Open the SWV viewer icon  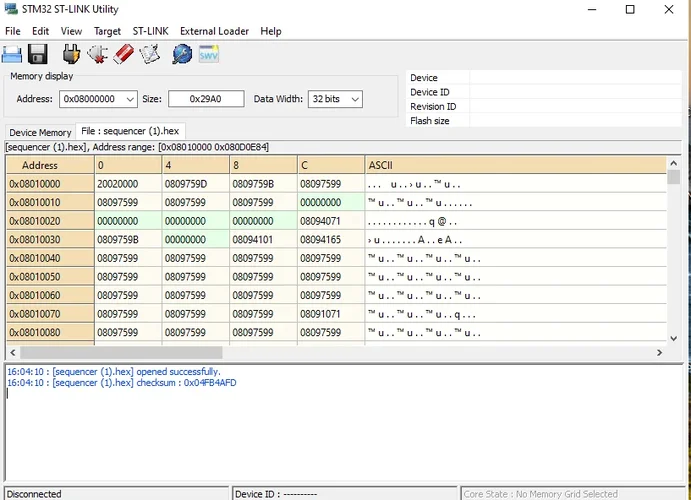click(x=208, y=54)
